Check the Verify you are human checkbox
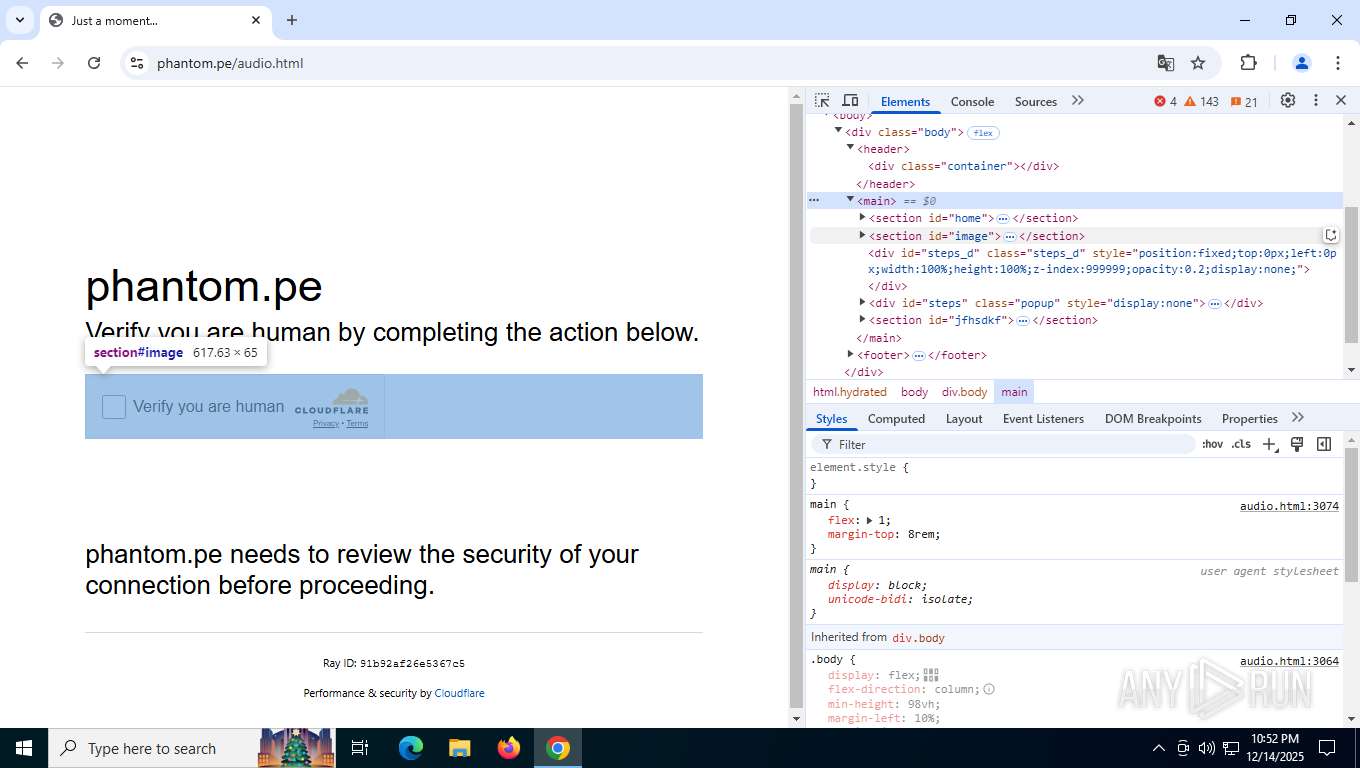The height and width of the screenshot is (768, 1360). 114,406
